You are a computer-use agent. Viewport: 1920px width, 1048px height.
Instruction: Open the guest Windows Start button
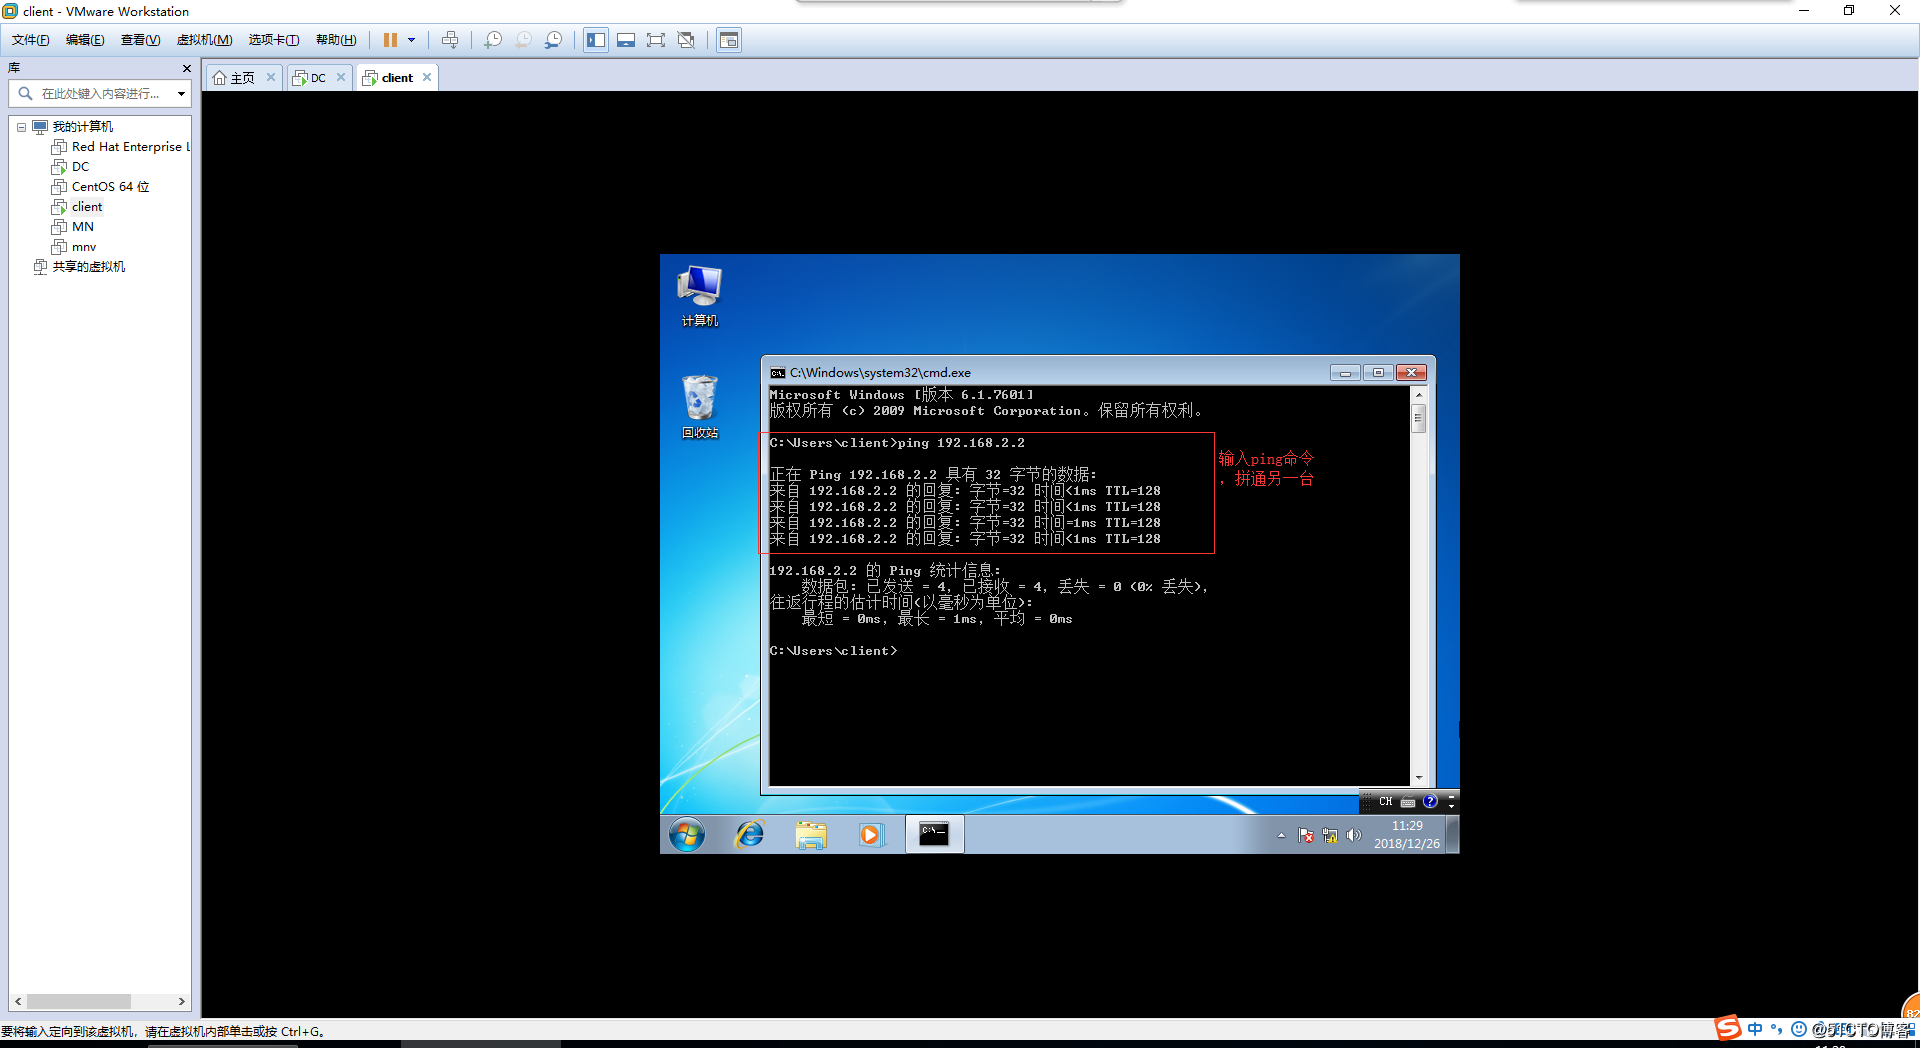click(x=687, y=834)
